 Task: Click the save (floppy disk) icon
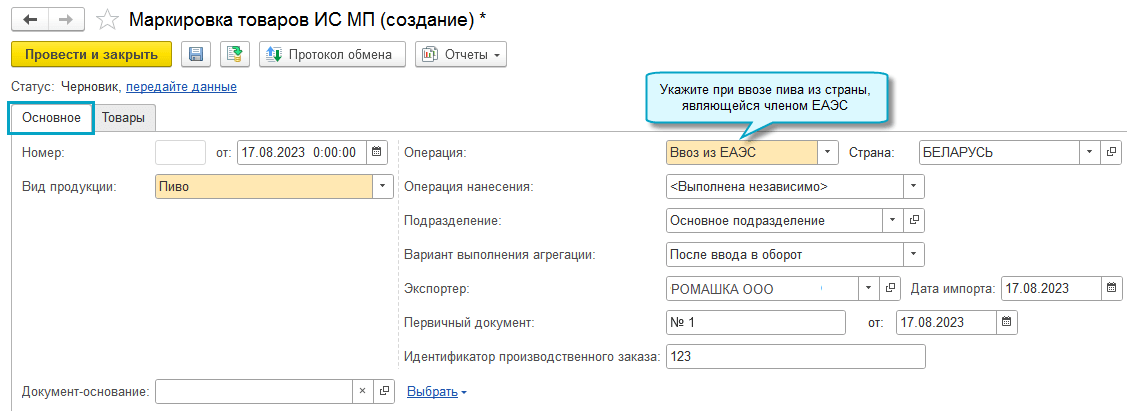click(196, 54)
